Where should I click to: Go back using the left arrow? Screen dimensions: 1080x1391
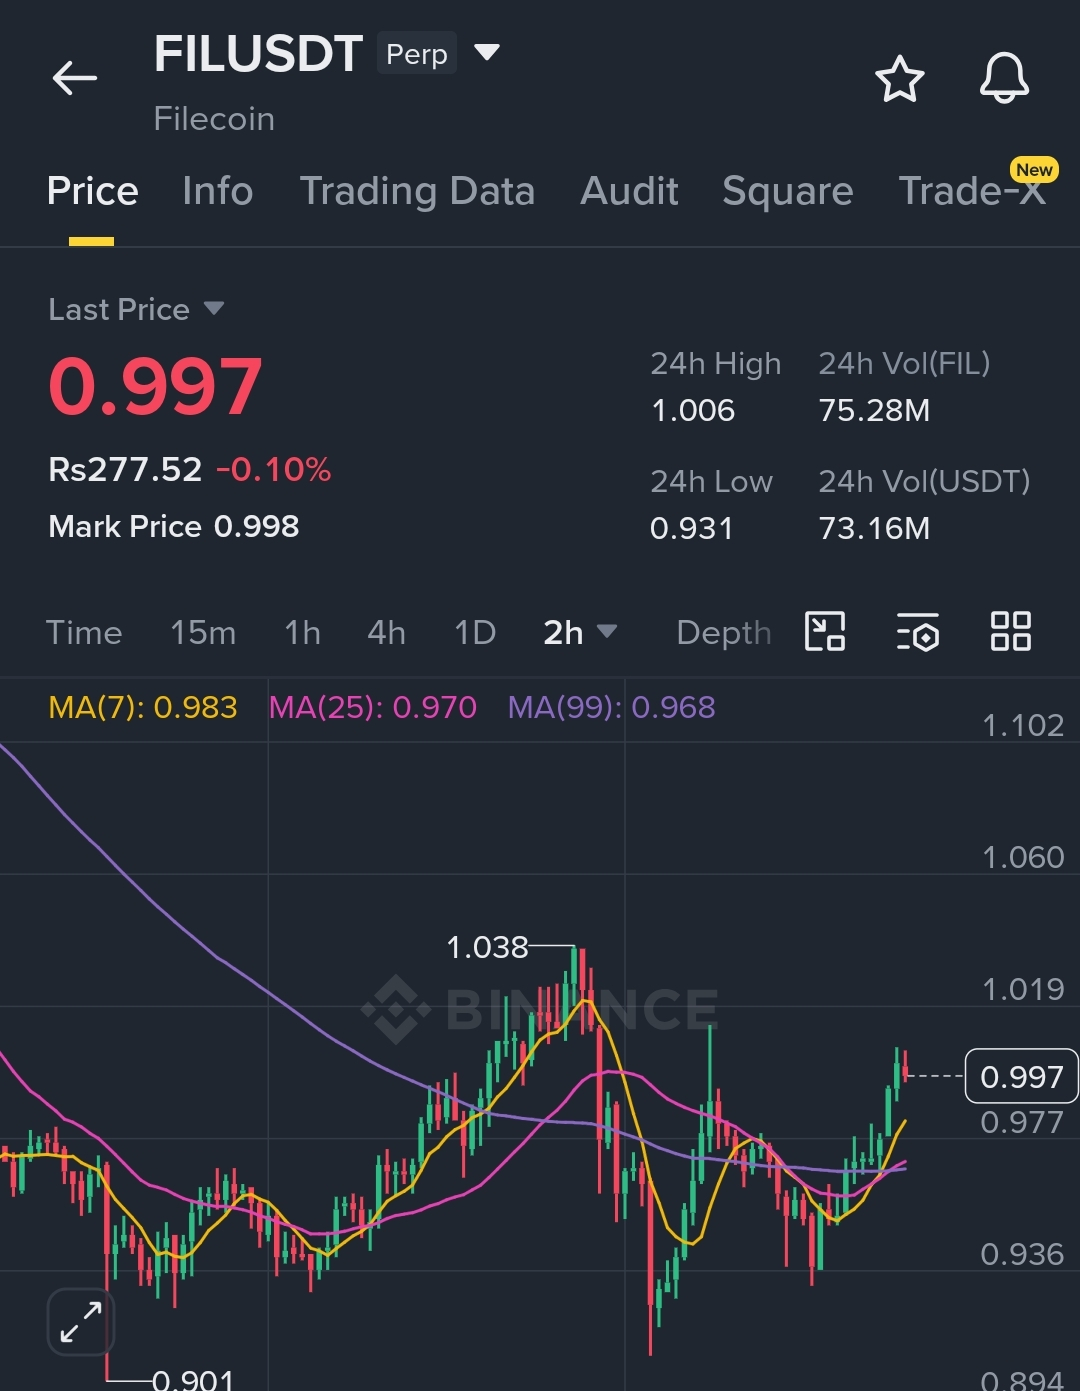(75, 78)
